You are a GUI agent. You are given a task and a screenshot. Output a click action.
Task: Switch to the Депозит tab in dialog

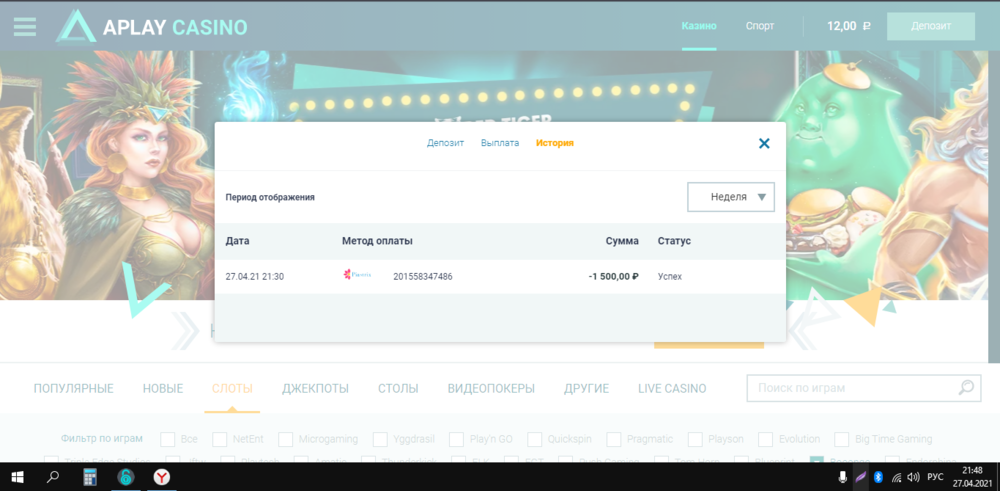445,143
